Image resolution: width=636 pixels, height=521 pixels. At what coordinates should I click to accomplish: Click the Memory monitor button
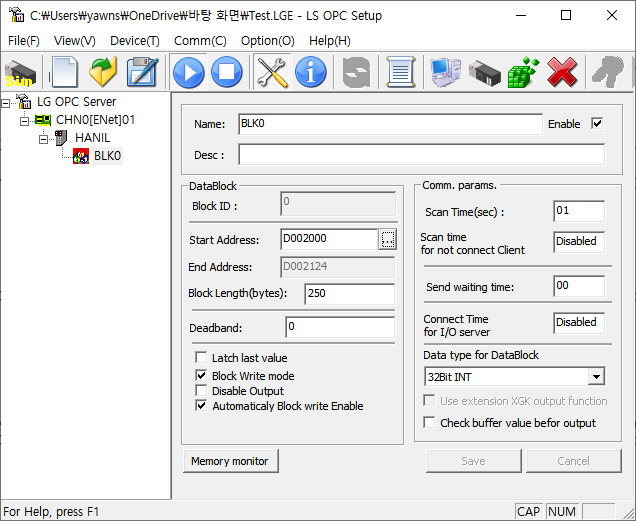tap(230, 461)
